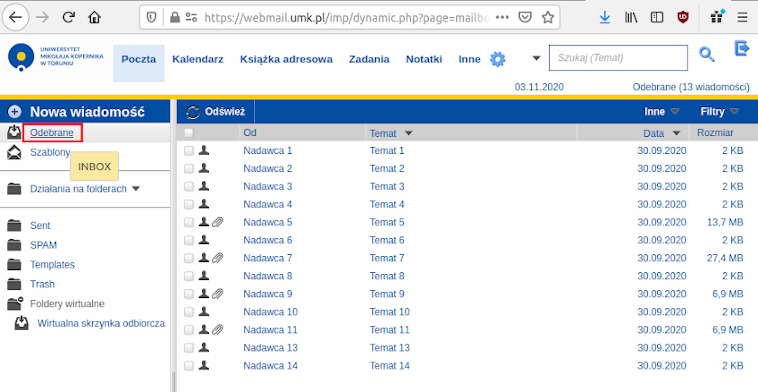Tick the select-all checkbox in header

(x=189, y=132)
